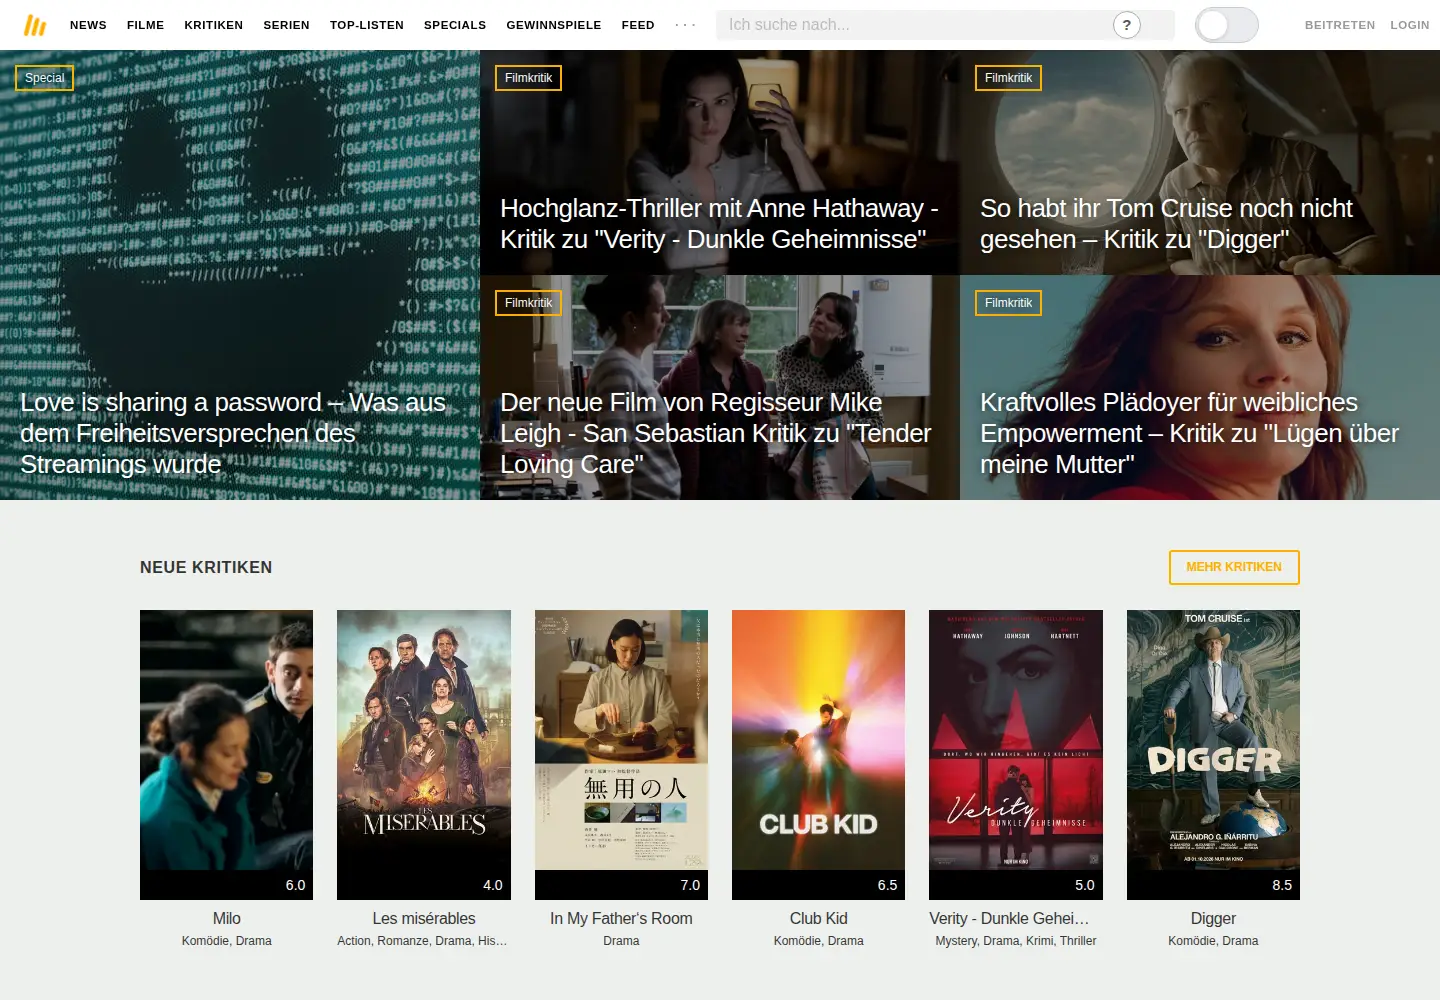Click the Filmkritik tag on Digger article
1440x1000 pixels.
(1008, 78)
